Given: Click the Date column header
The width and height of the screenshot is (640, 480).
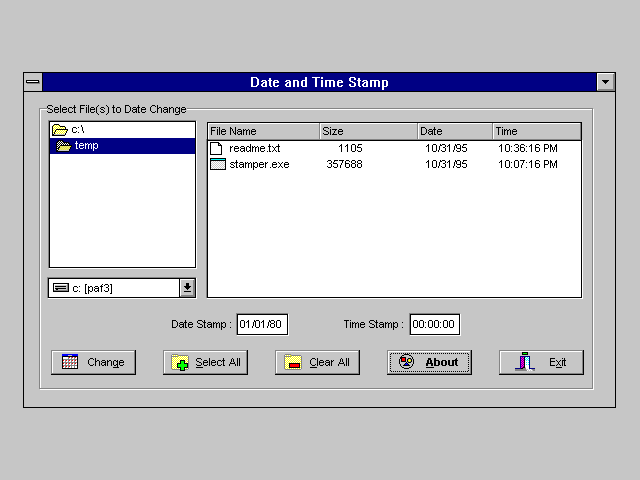Looking at the screenshot, I should 454,131.
